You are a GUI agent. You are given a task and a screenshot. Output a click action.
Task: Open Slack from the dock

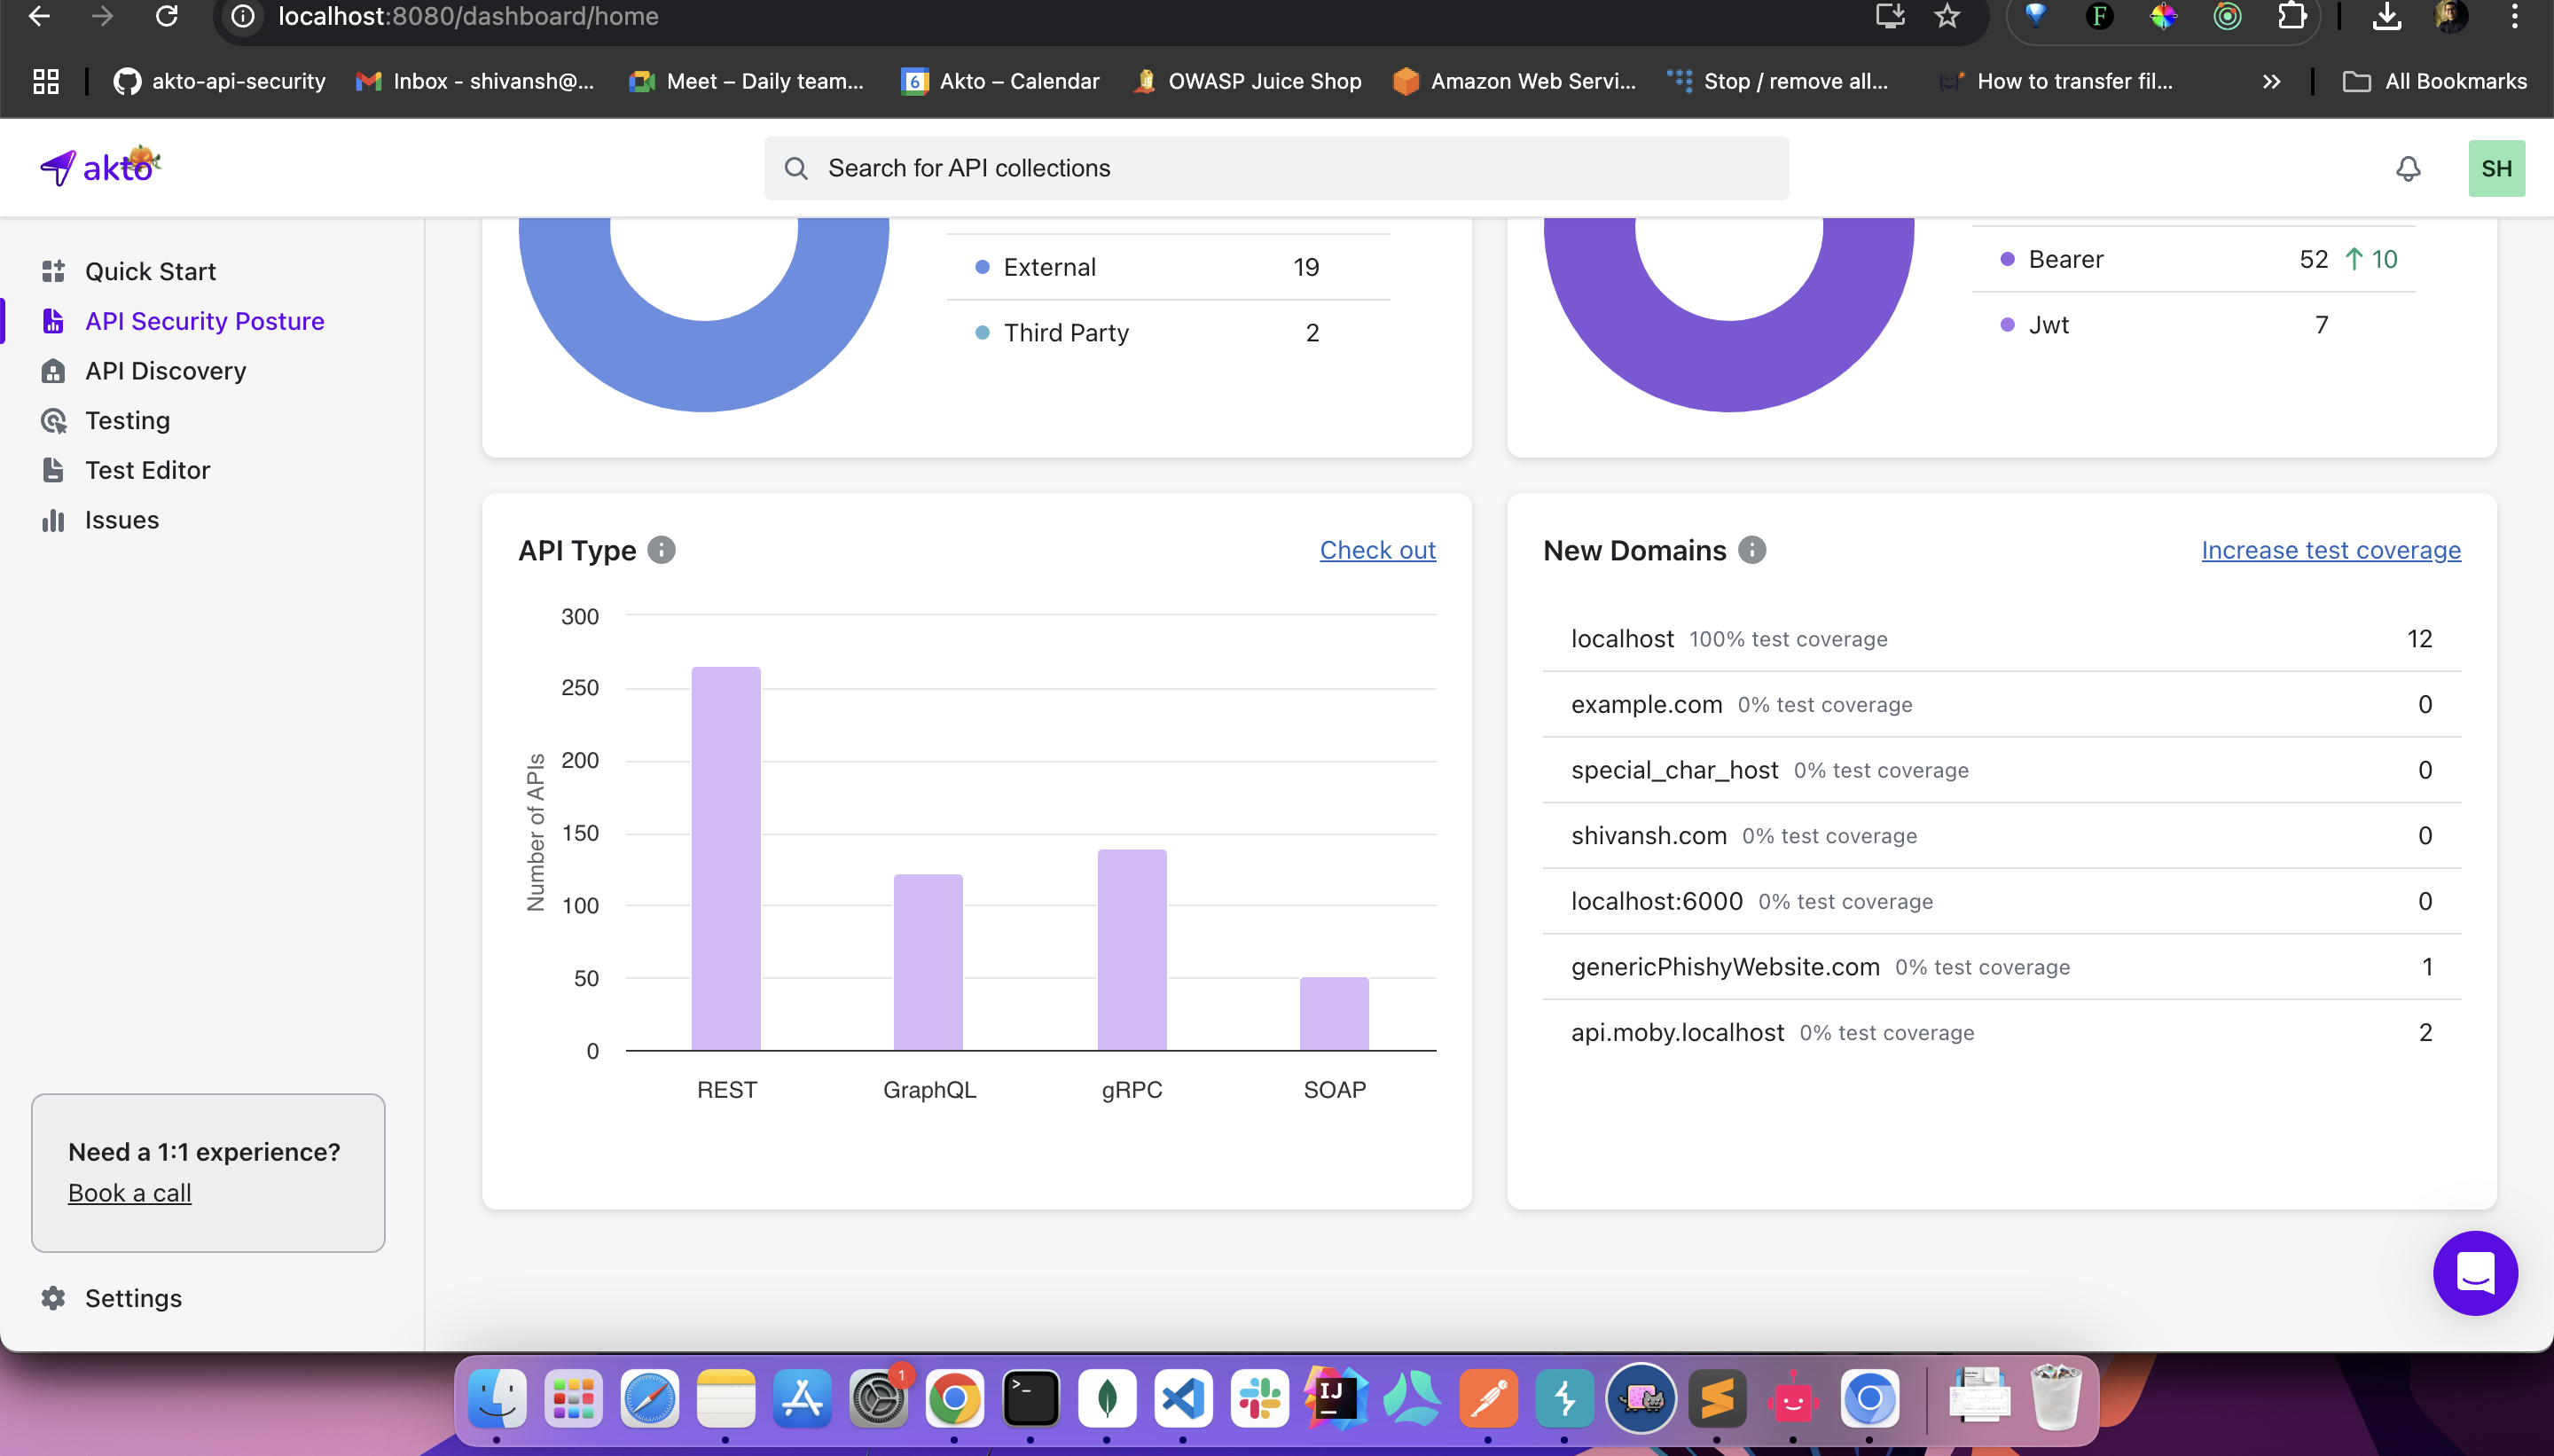(1258, 1398)
